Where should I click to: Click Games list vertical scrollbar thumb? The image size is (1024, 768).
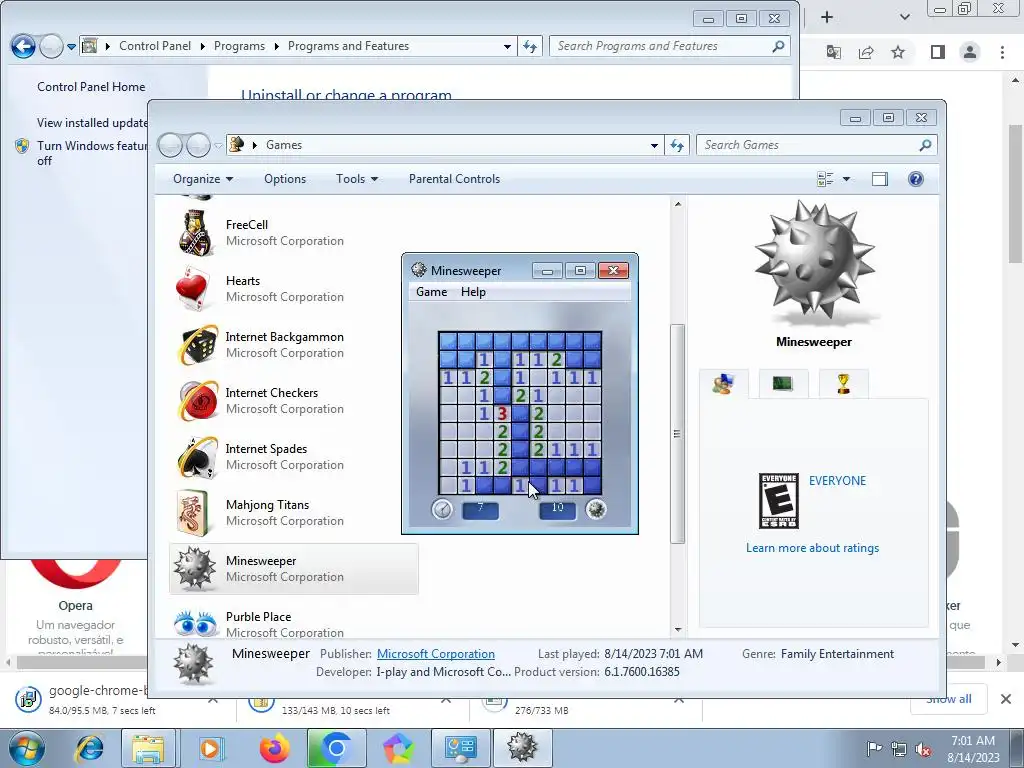[x=677, y=434]
